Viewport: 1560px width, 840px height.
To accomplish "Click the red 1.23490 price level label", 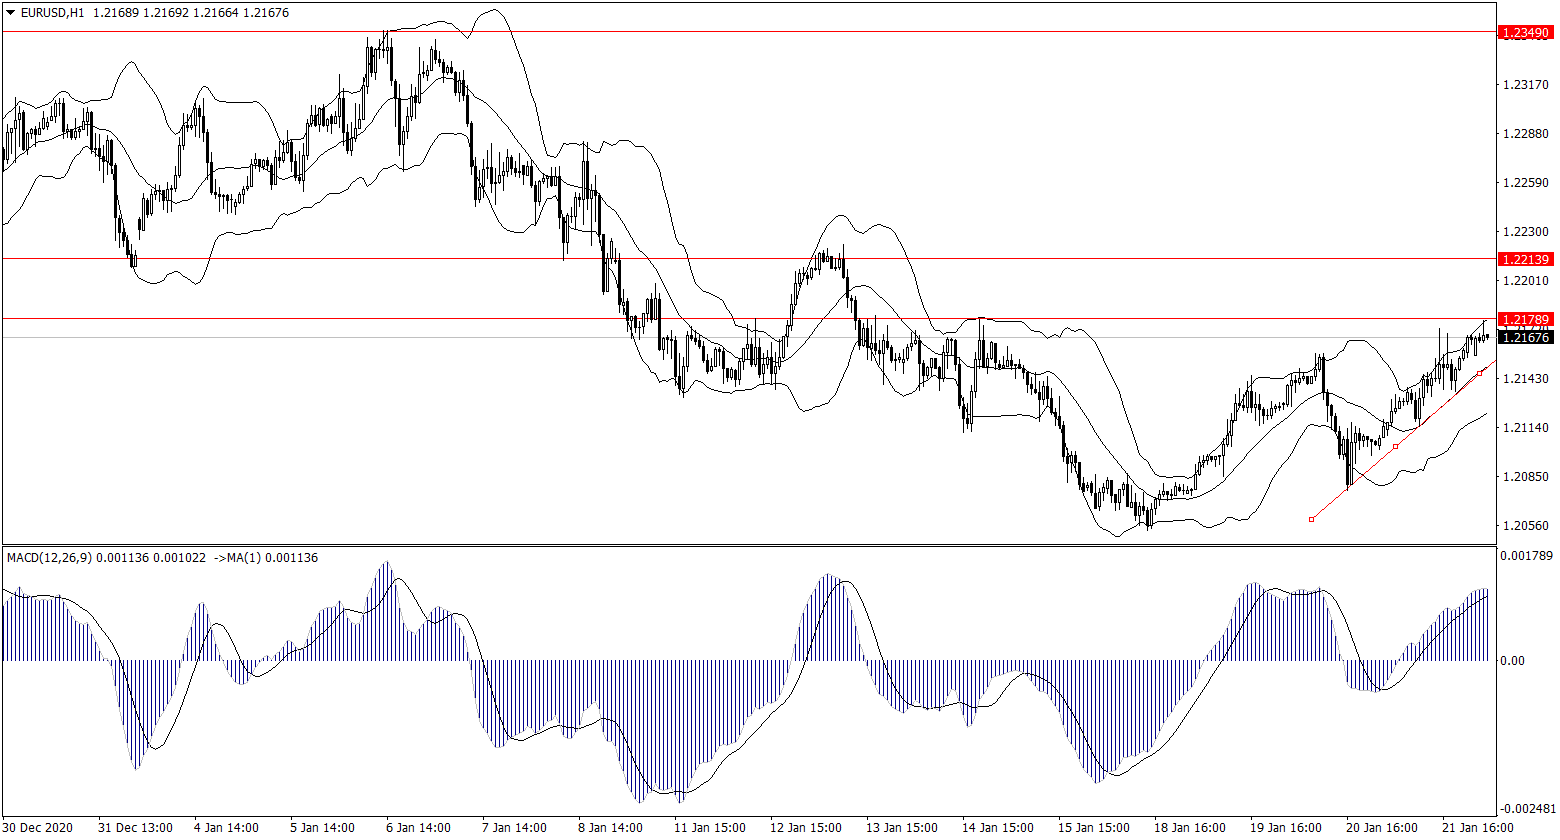I will 1526,33.
